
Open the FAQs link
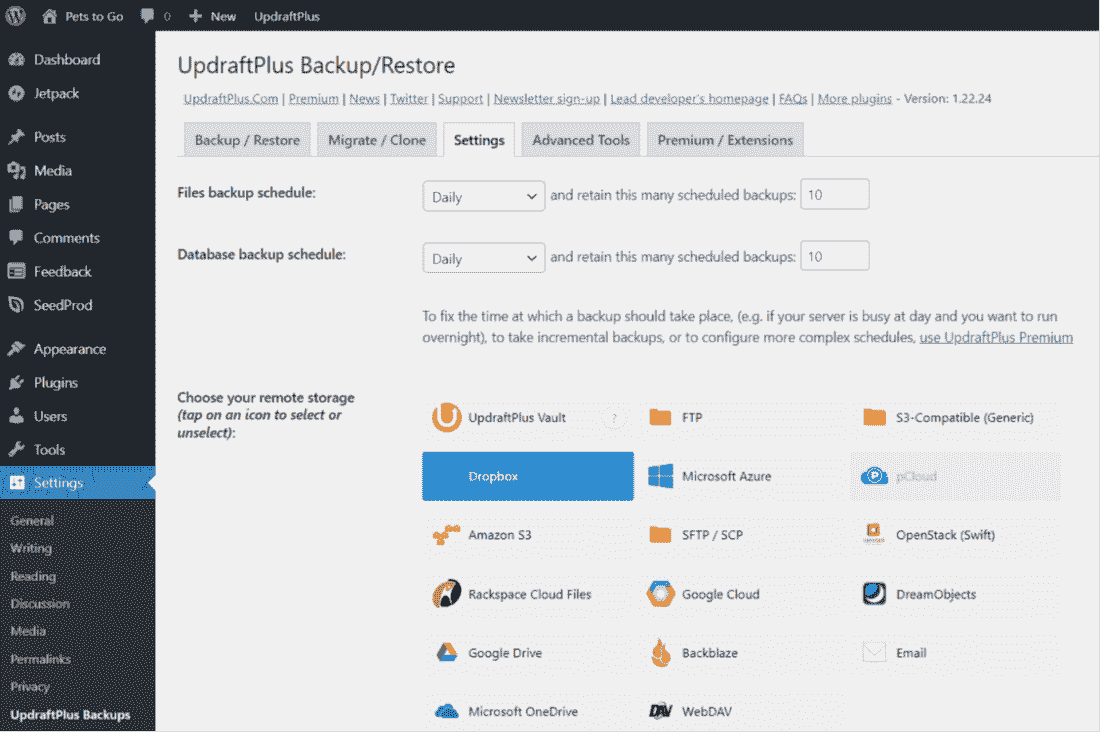coord(793,99)
